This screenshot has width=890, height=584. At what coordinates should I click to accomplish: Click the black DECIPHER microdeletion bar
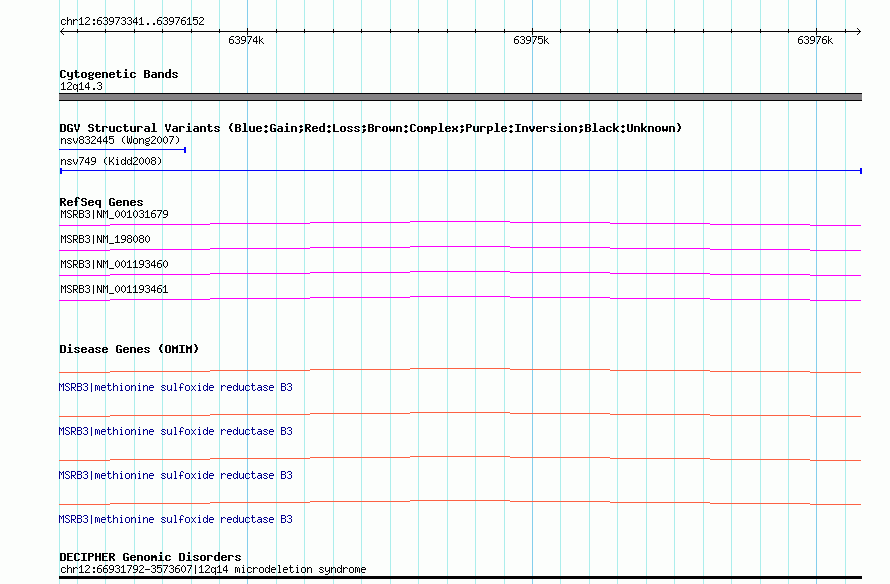[x=460, y=578]
